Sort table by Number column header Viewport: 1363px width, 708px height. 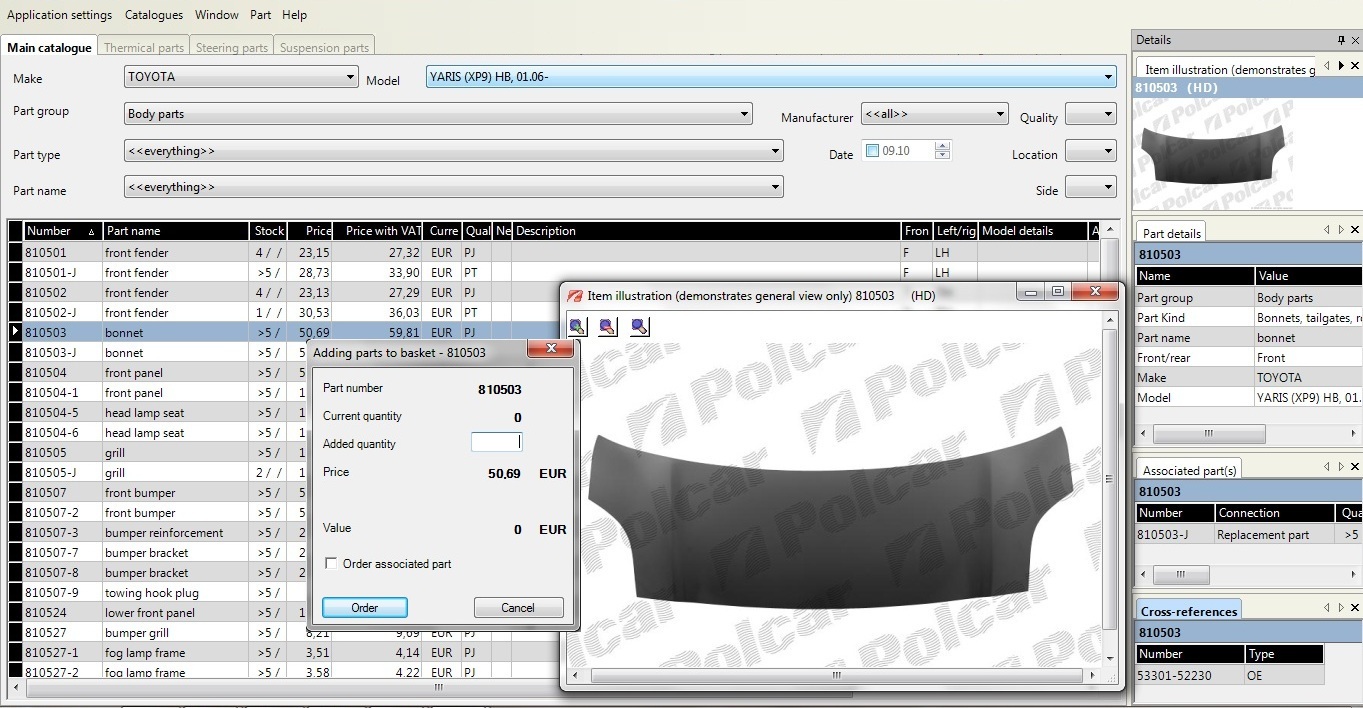pyautogui.click(x=62, y=231)
